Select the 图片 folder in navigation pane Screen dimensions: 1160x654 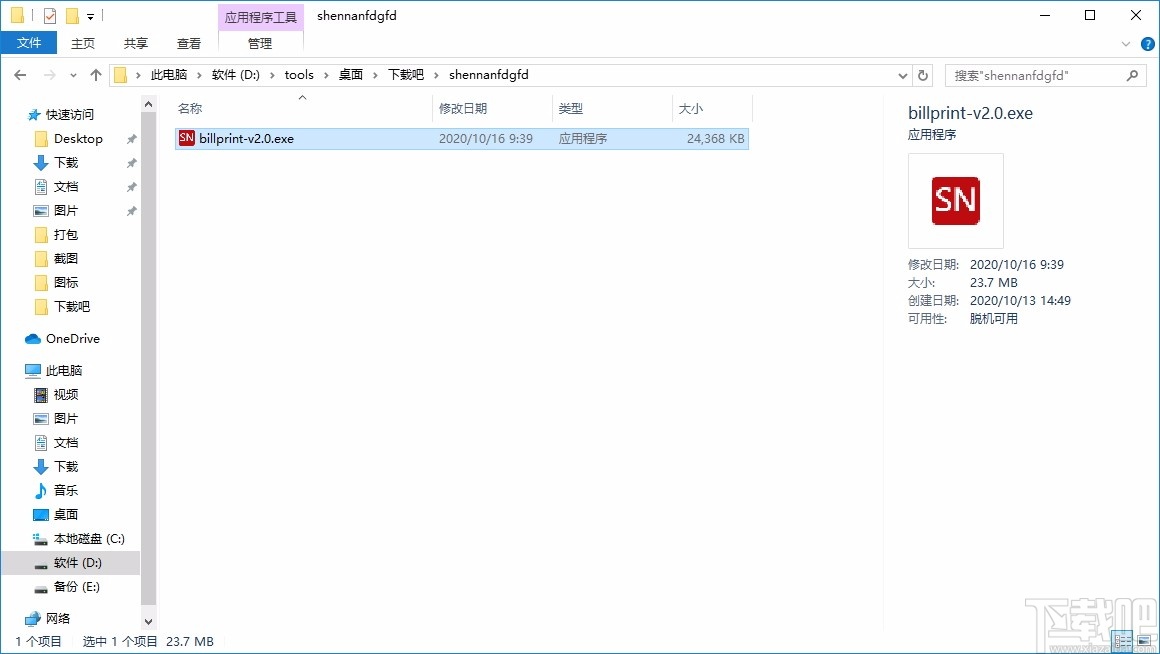pyautogui.click(x=67, y=418)
